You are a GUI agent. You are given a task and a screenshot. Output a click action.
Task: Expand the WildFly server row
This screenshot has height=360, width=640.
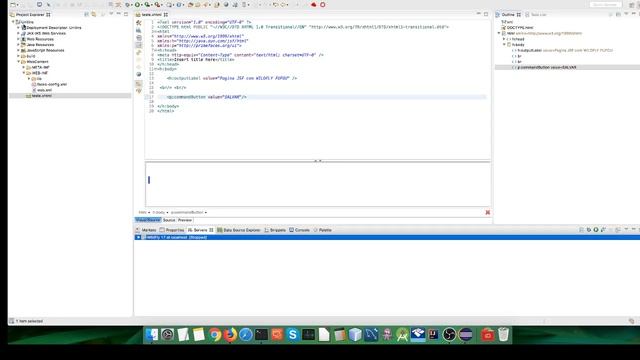[138, 237]
